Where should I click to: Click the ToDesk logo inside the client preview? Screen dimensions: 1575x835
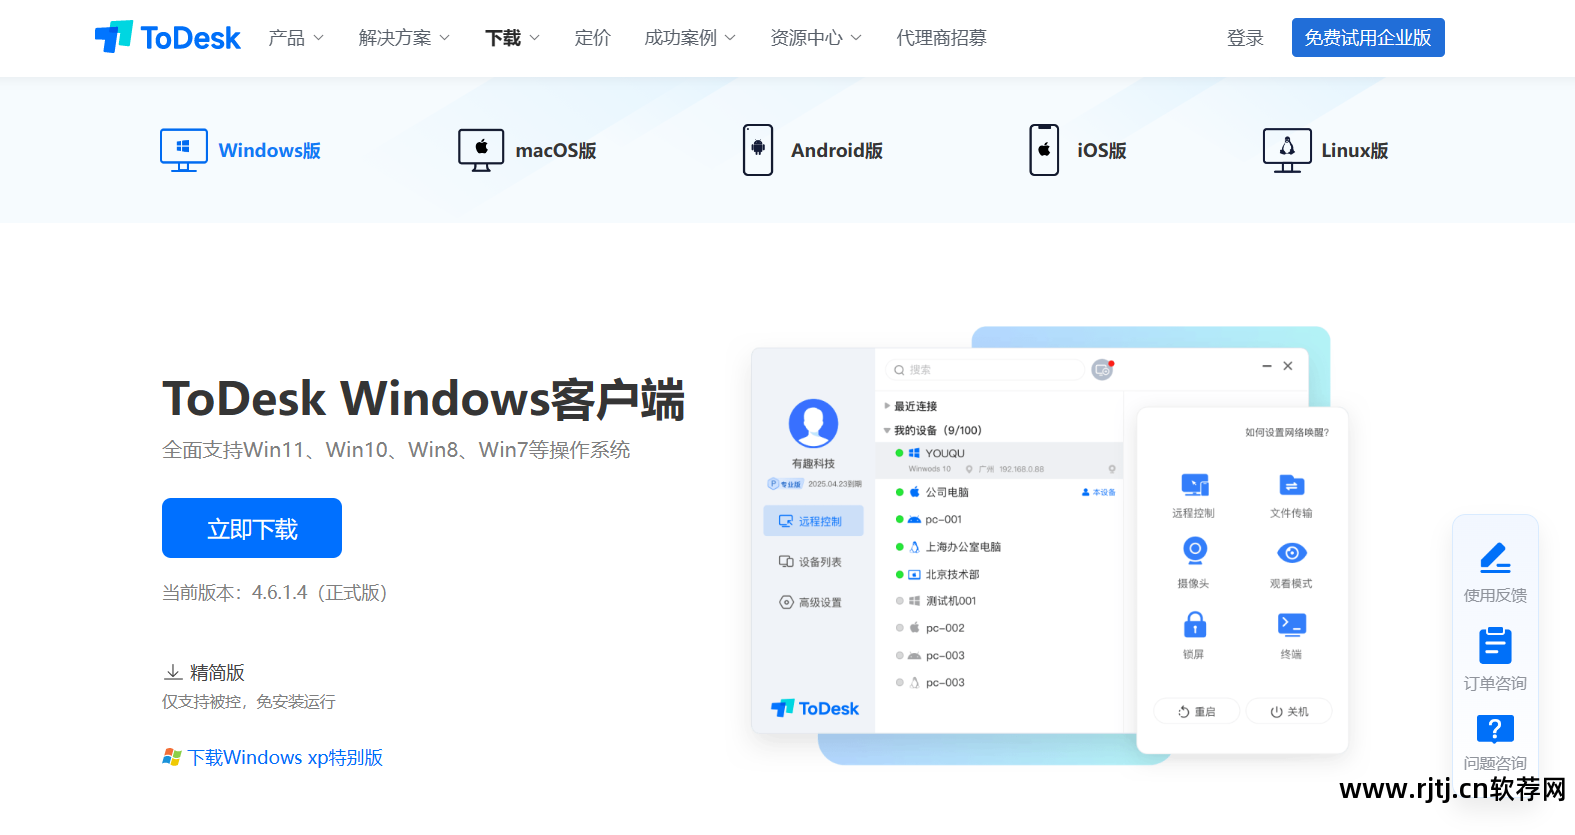click(x=815, y=708)
